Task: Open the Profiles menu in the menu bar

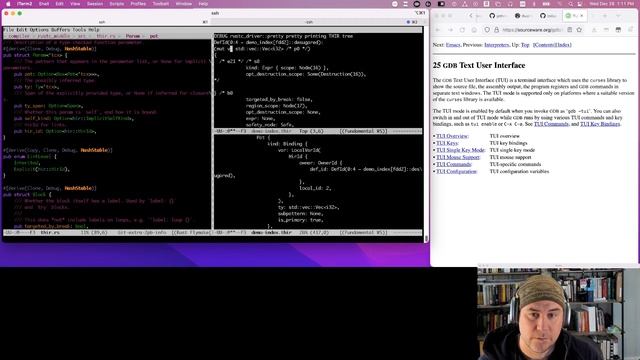Action: pos(138,4)
